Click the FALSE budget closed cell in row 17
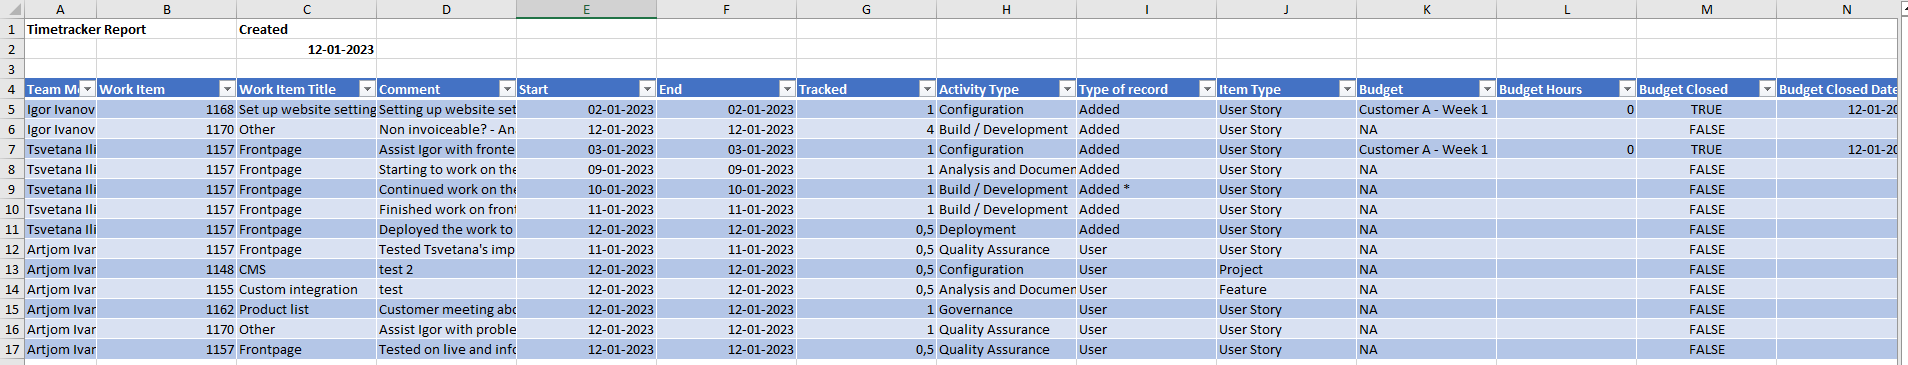The width and height of the screenshot is (1908, 365). [1706, 349]
